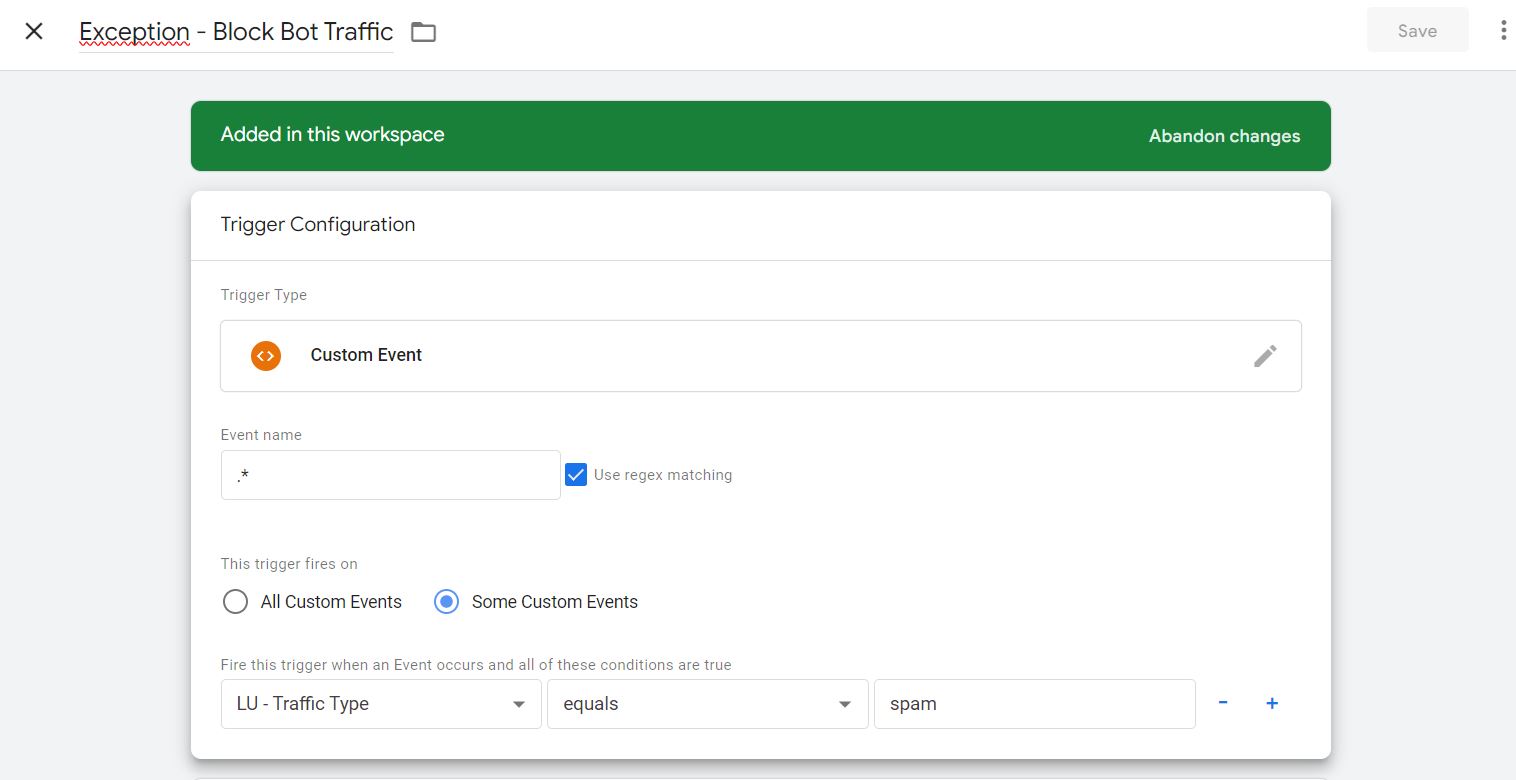1516x780 pixels.
Task: Click the pencil icon to edit trigger type
Action: [x=1265, y=355]
